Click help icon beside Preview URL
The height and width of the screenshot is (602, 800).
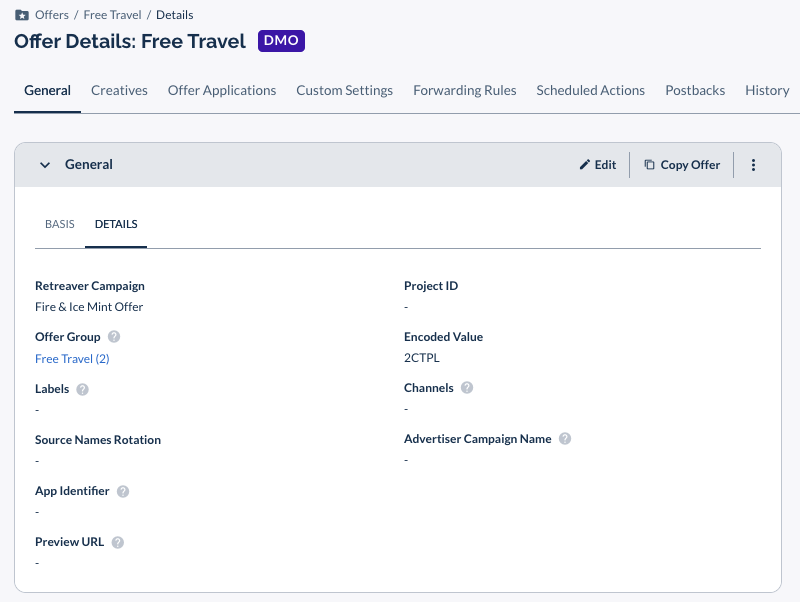click(x=118, y=542)
